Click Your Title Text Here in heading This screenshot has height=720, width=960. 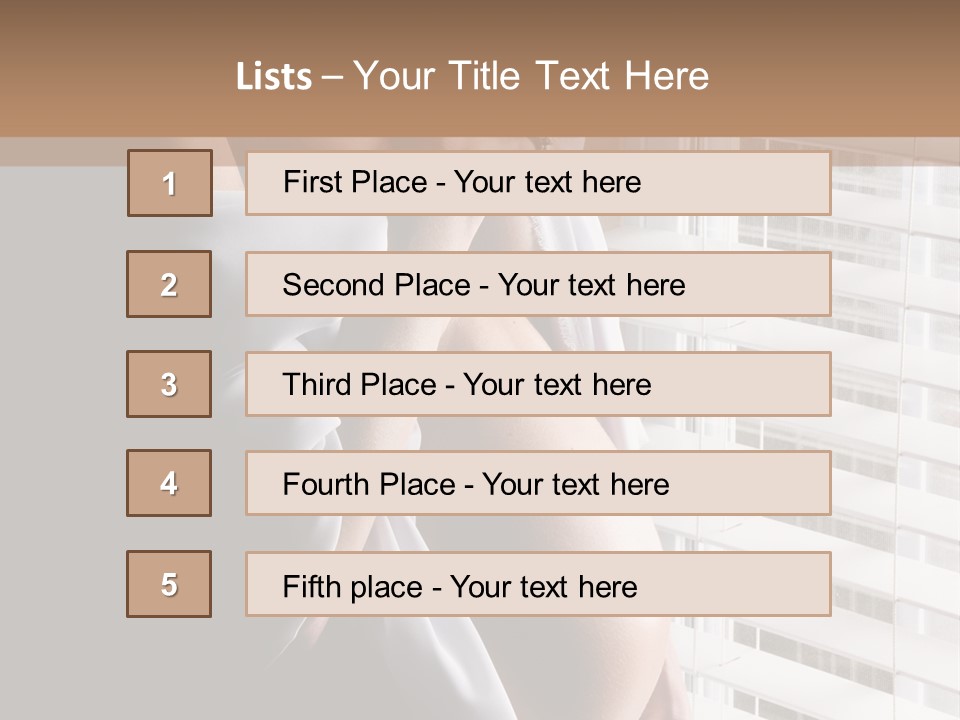point(531,76)
